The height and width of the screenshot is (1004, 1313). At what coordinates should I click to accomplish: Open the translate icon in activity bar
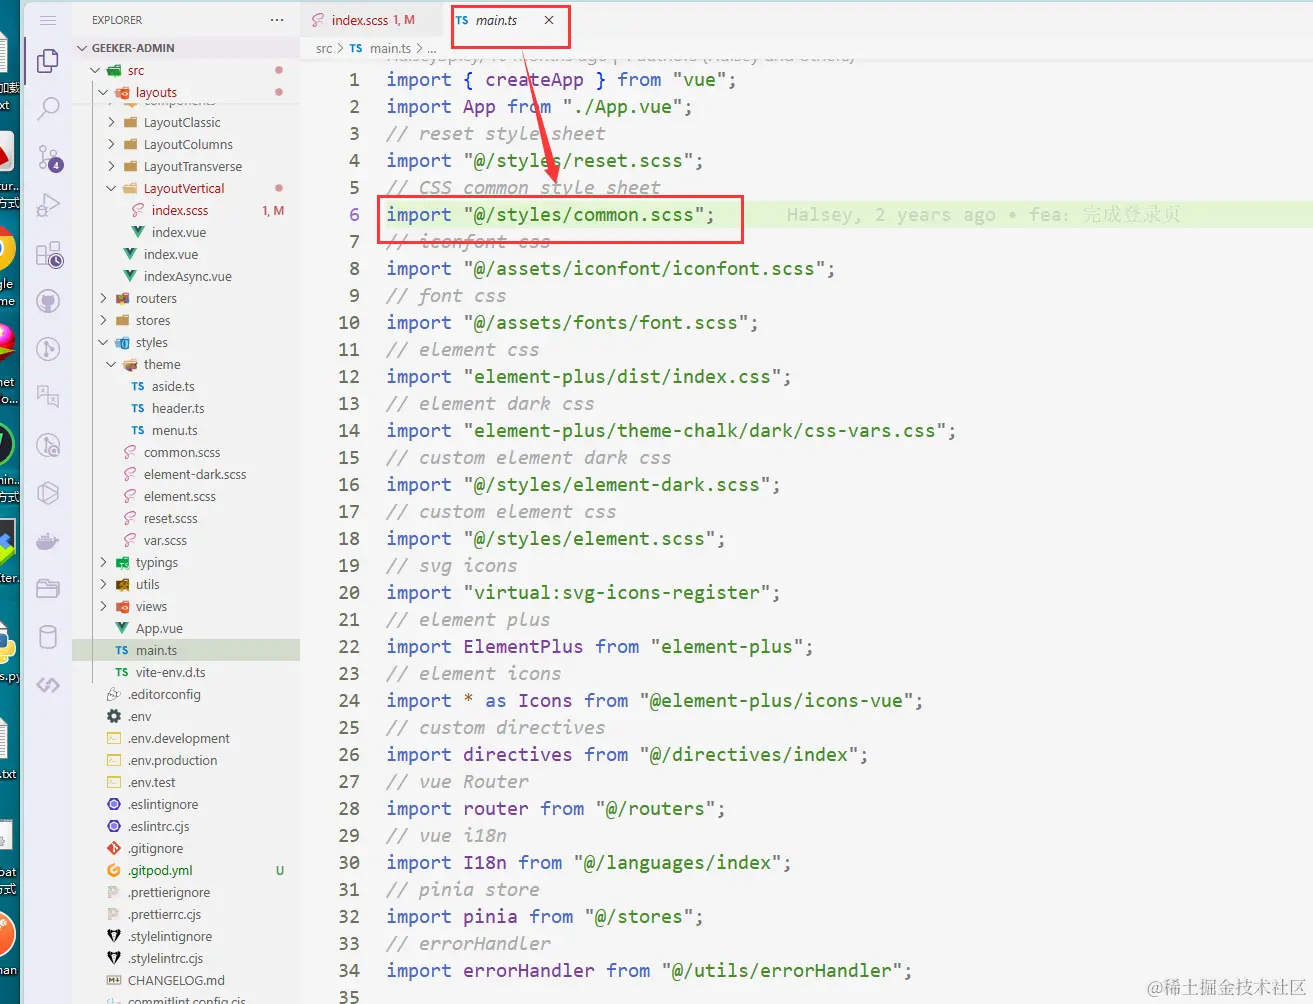pos(48,397)
